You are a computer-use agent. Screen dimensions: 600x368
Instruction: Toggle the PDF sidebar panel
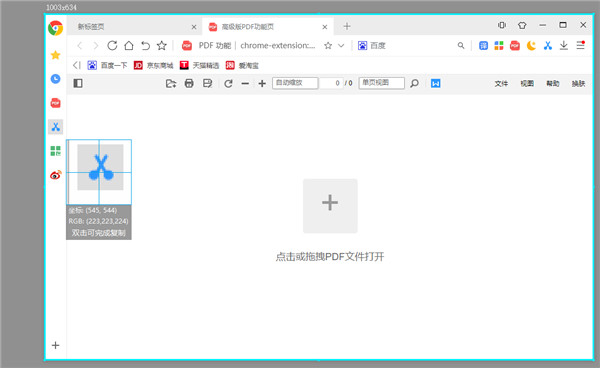pyautogui.click(x=78, y=83)
